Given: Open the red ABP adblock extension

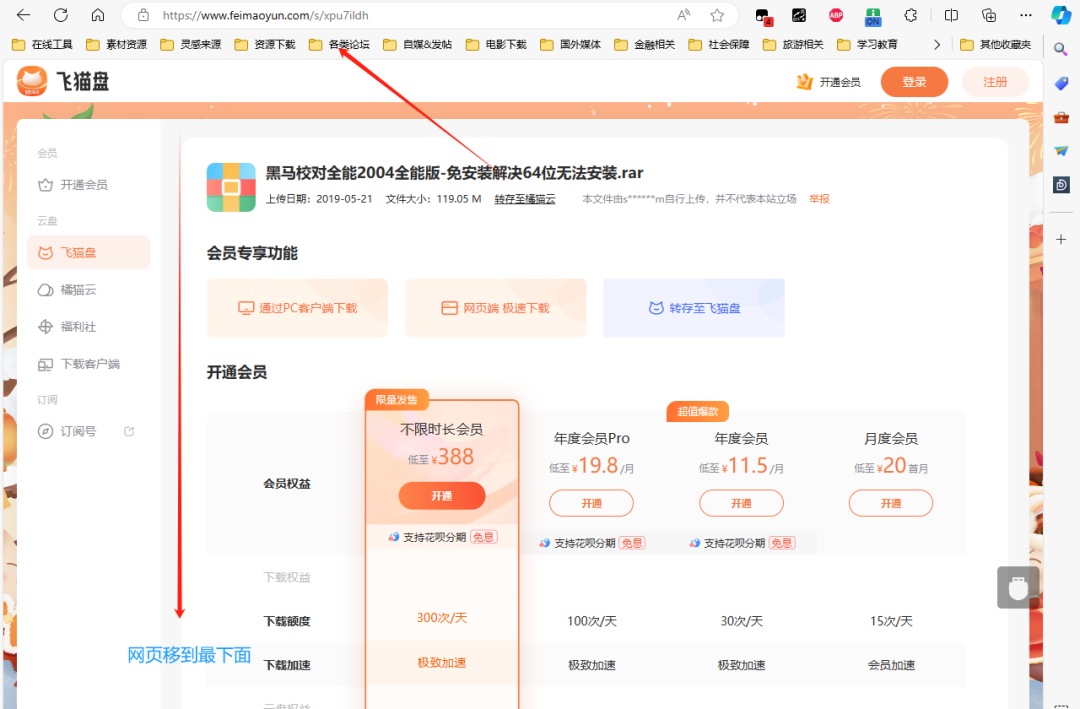Looking at the screenshot, I should (x=836, y=15).
